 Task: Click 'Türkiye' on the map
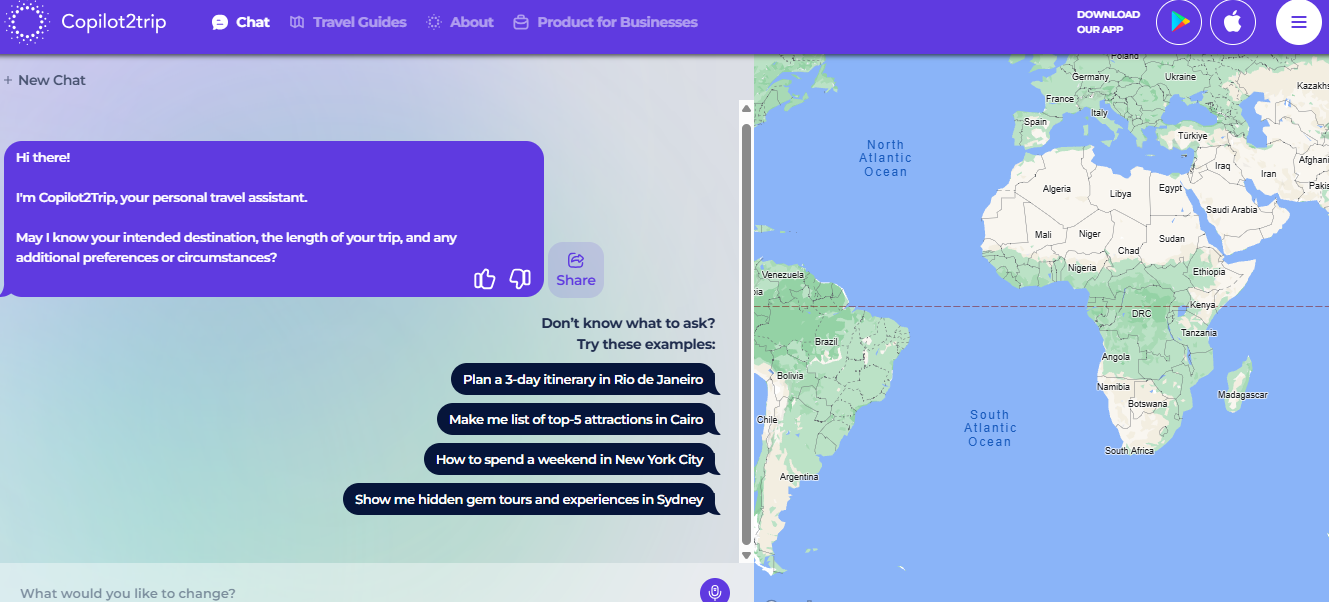(x=1193, y=135)
